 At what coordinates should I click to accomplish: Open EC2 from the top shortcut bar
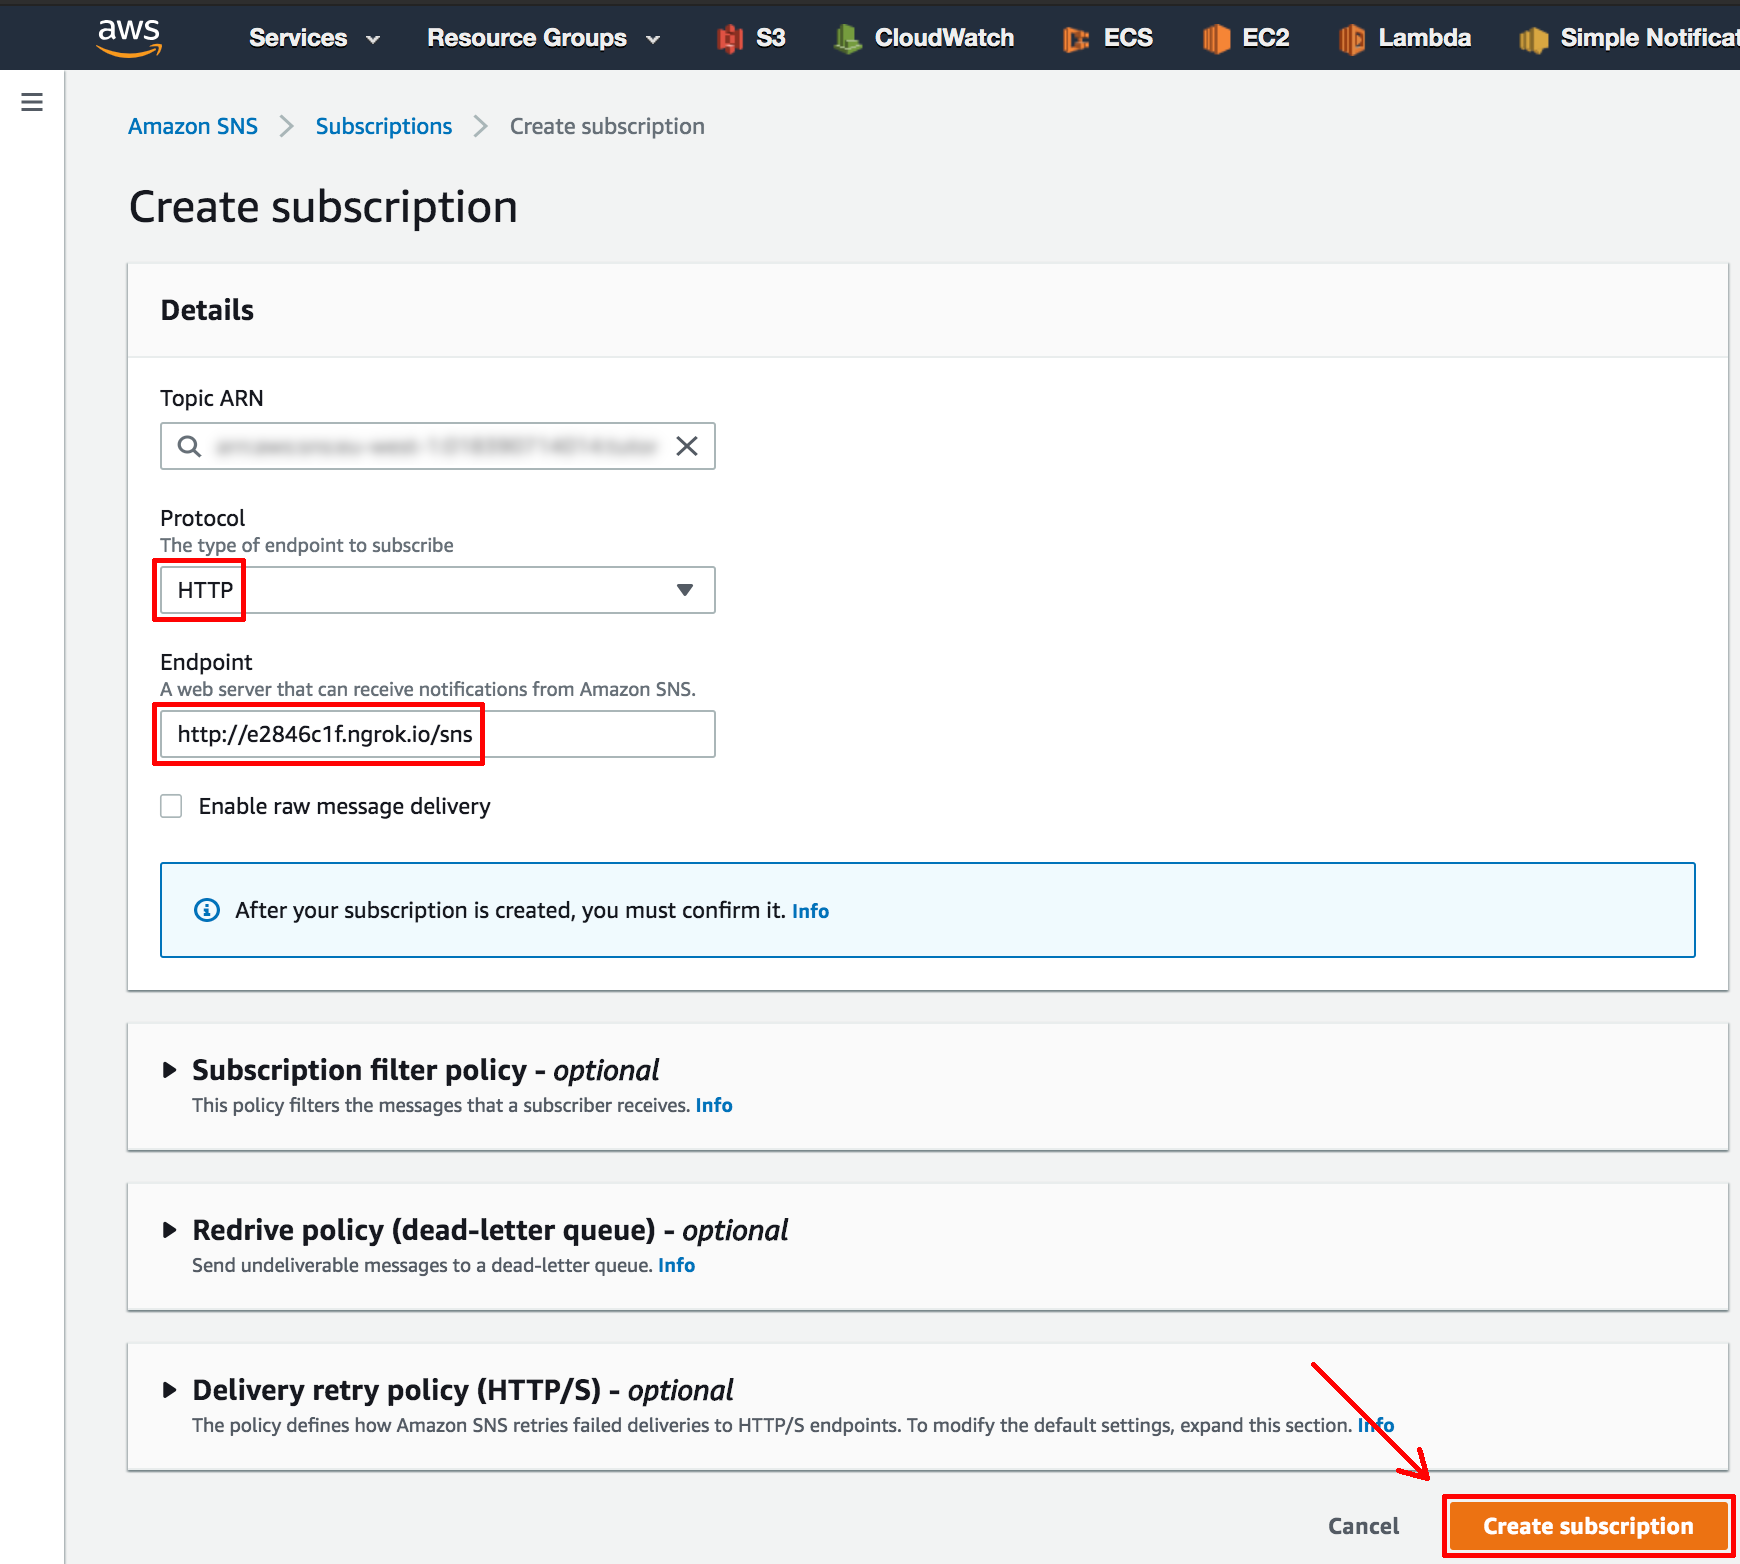(x=1265, y=38)
